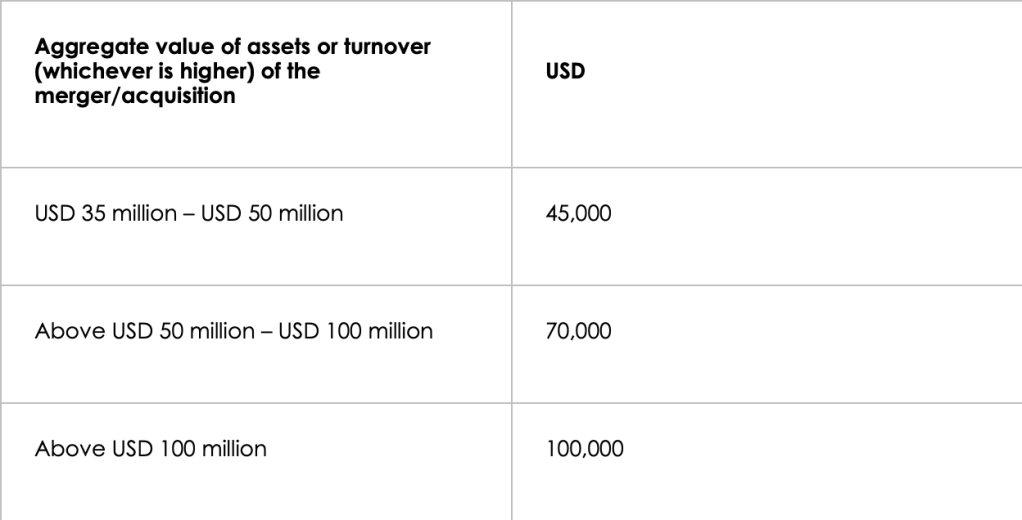Click the Above USD 100 million row label
The width and height of the screenshot is (1022, 520).
151,449
